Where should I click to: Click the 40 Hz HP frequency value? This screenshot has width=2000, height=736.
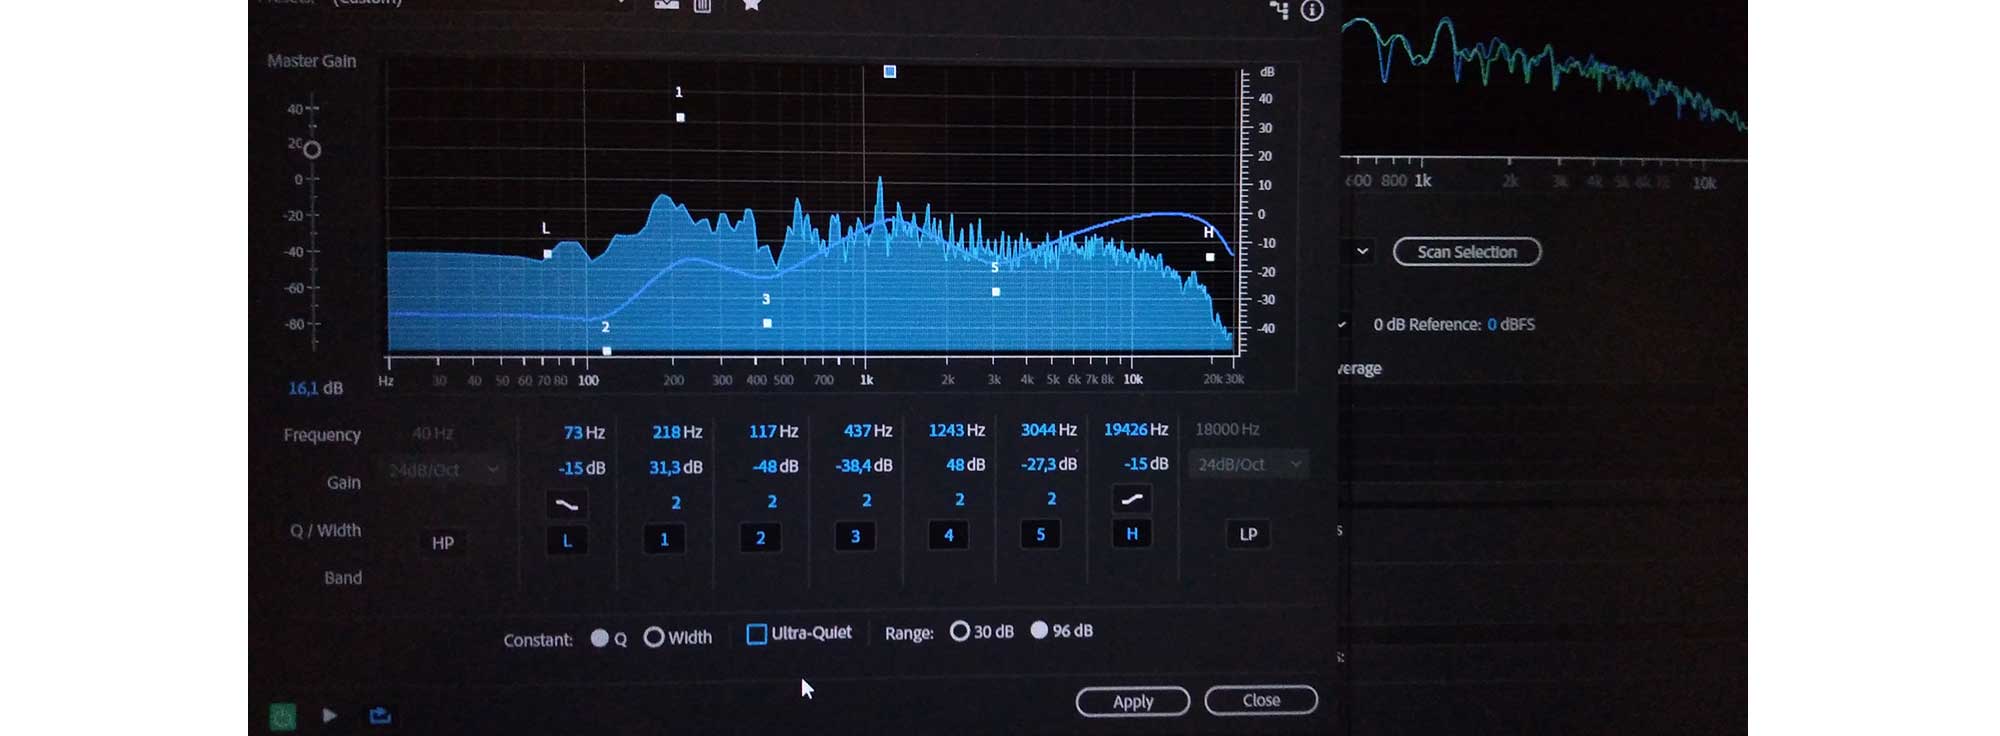click(432, 433)
